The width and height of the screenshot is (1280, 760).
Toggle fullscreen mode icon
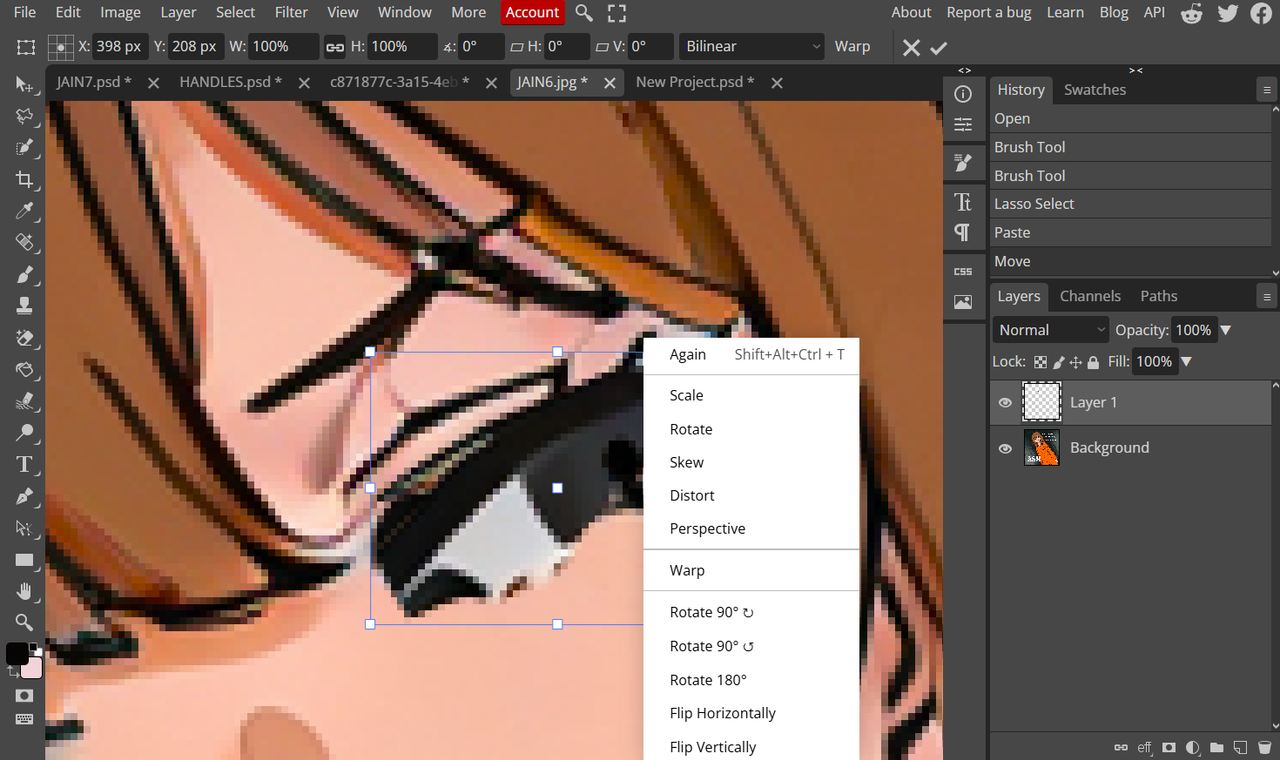click(x=617, y=13)
